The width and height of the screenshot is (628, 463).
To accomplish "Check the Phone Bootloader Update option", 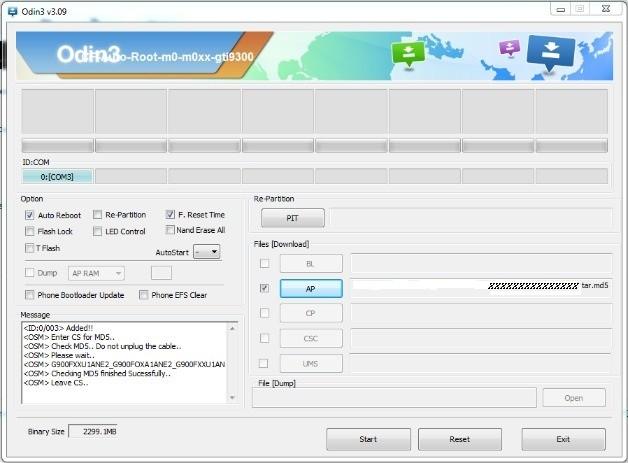I will (x=29, y=295).
